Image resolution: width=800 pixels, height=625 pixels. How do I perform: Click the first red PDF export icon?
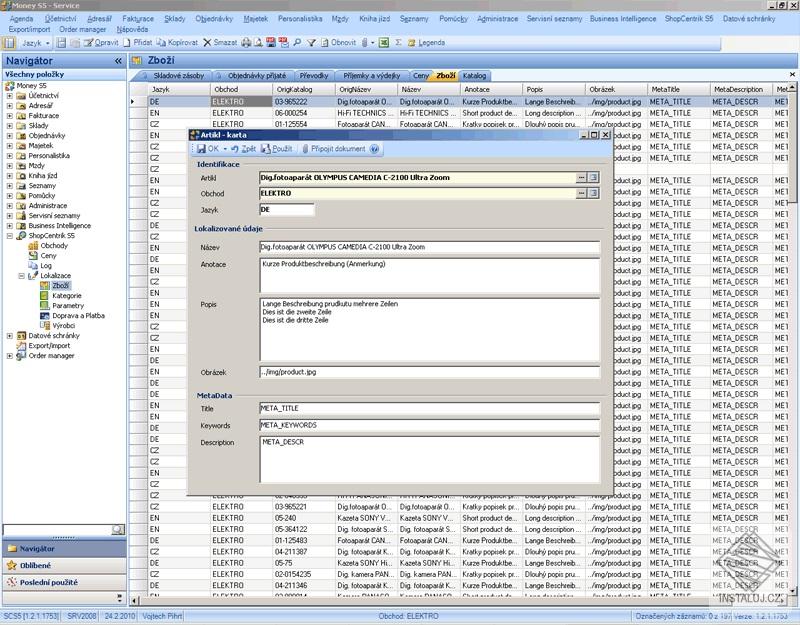point(271,43)
